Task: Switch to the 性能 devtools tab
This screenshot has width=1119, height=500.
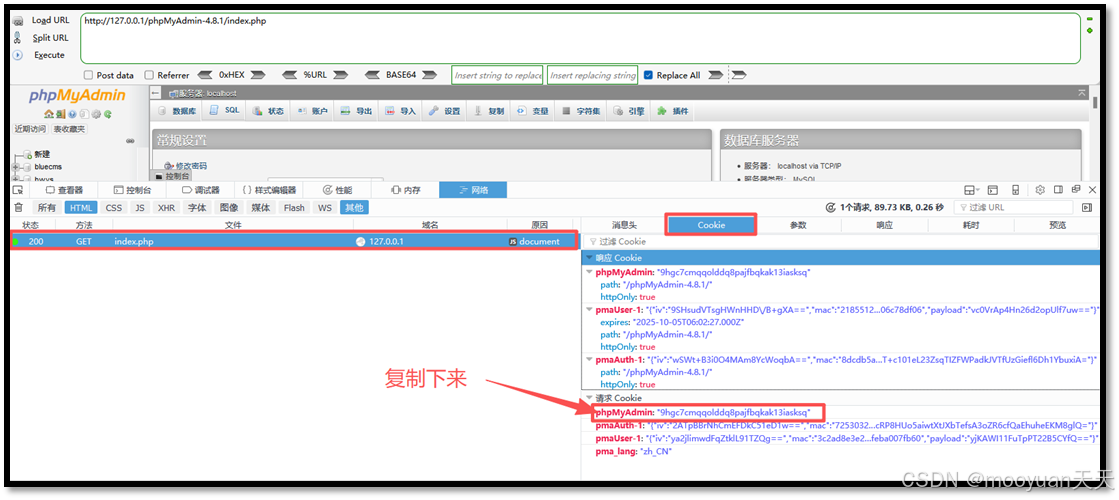Action: point(338,190)
